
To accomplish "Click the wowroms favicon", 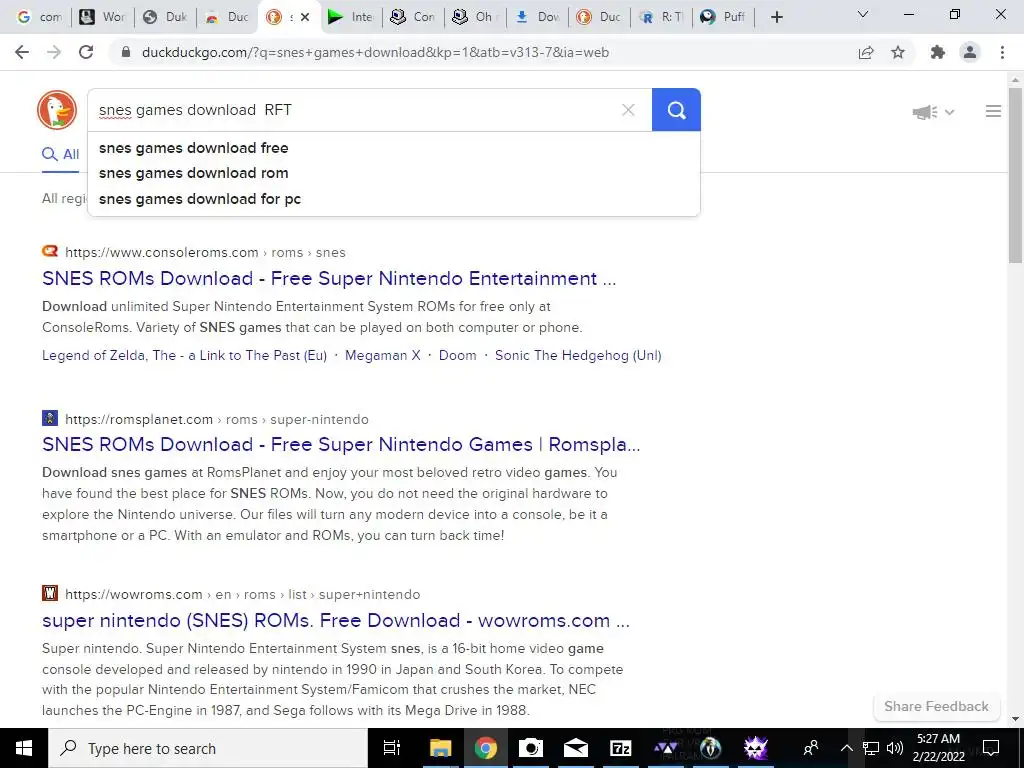I will click(x=50, y=593).
